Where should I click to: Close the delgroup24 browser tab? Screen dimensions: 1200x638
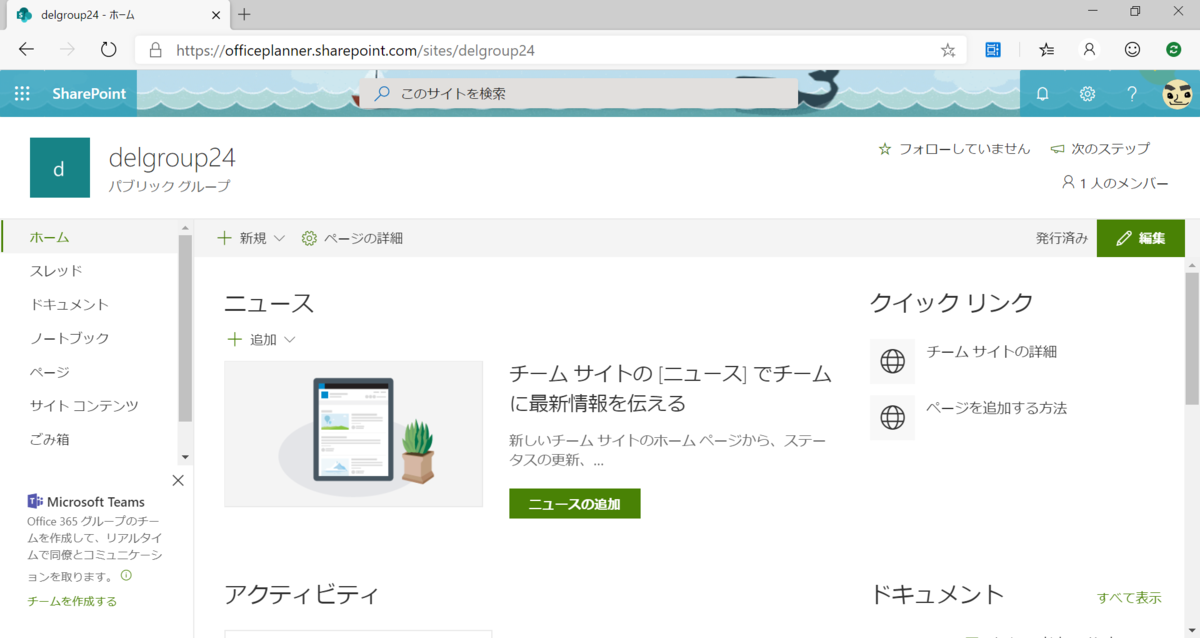(x=217, y=14)
